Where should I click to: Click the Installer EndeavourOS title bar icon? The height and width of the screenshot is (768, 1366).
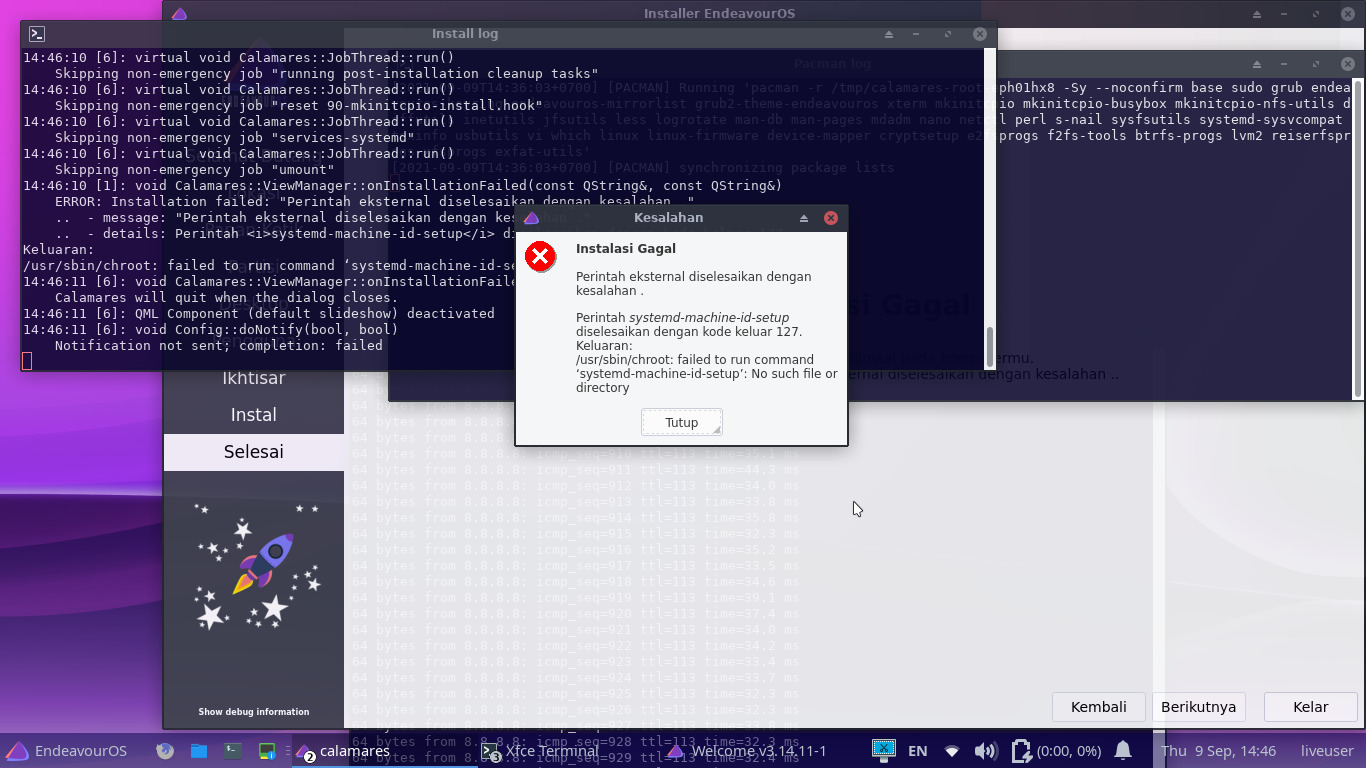[x=179, y=14]
